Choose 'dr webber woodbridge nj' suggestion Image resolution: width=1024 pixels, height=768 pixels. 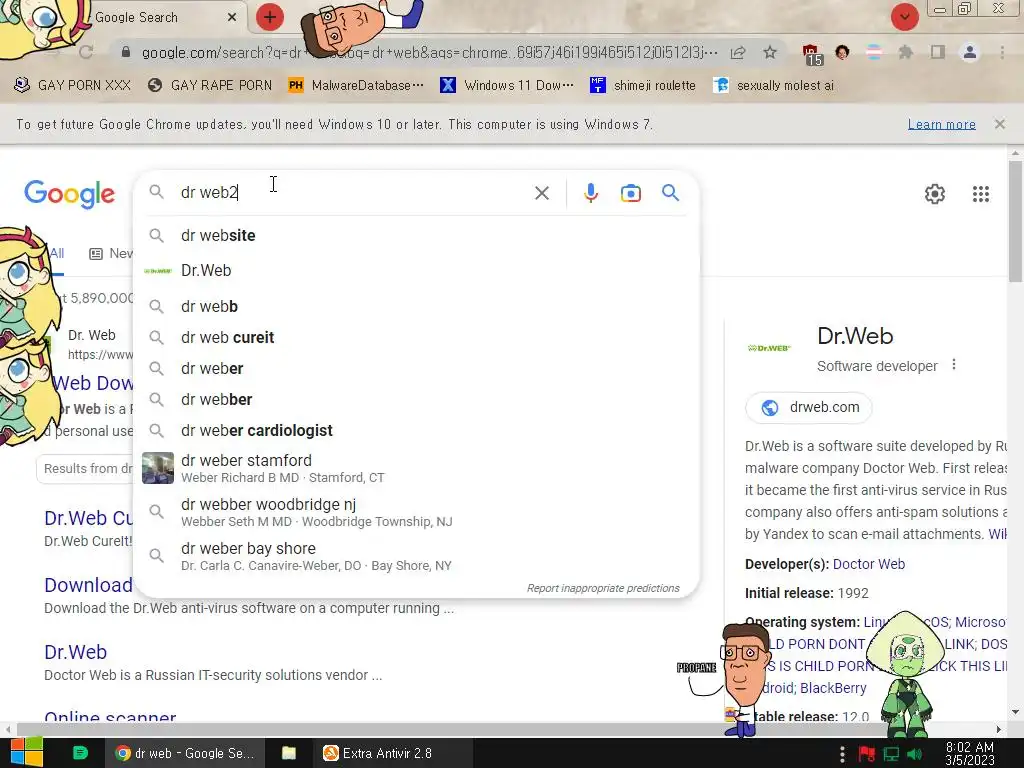point(415,512)
